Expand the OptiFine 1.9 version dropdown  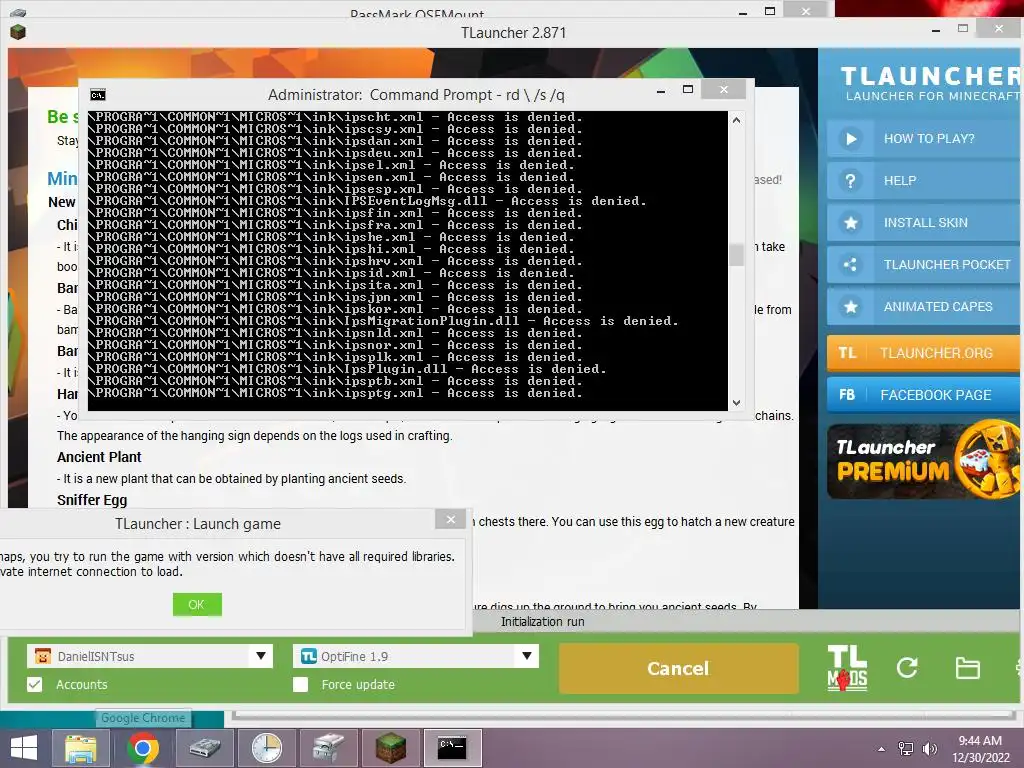pos(526,656)
